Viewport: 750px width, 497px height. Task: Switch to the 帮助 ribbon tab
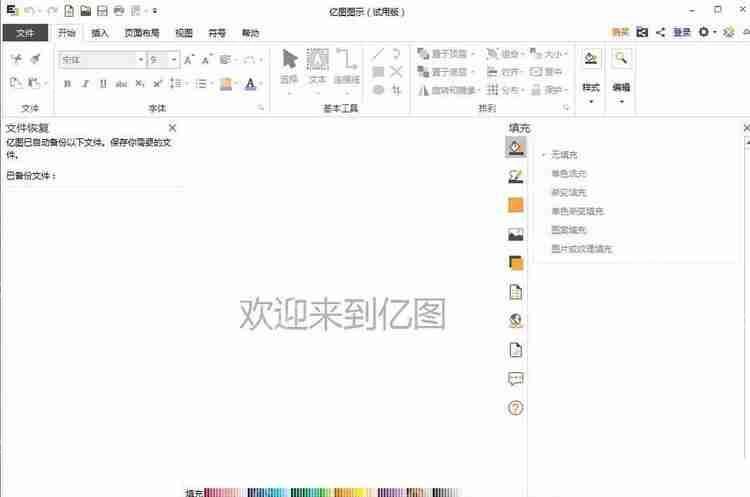(x=251, y=33)
